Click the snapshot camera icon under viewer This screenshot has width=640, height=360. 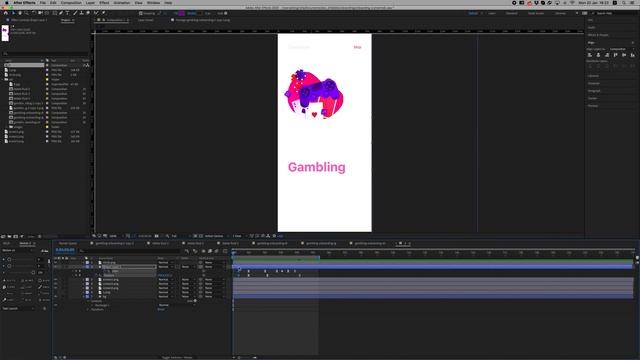point(156,236)
